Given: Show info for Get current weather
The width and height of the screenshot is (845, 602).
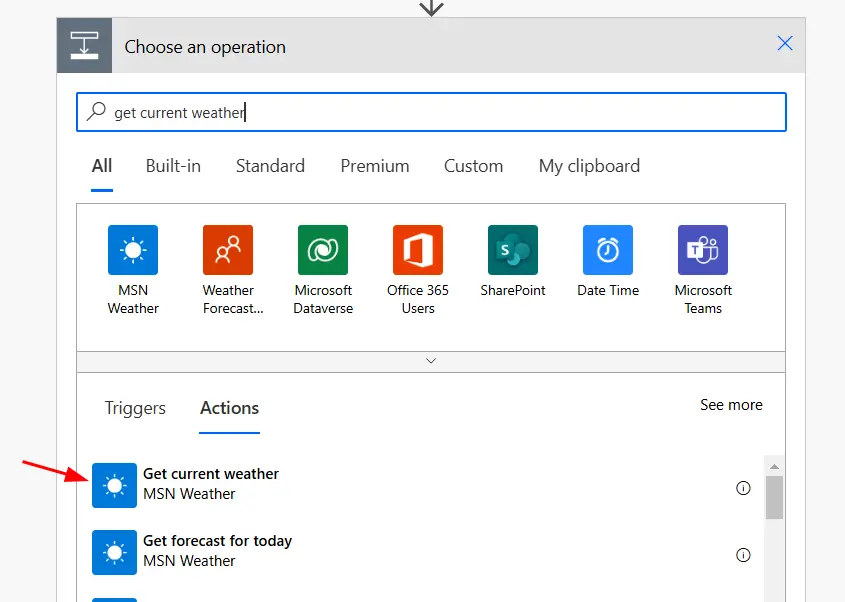Looking at the screenshot, I should tap(743, 488).
